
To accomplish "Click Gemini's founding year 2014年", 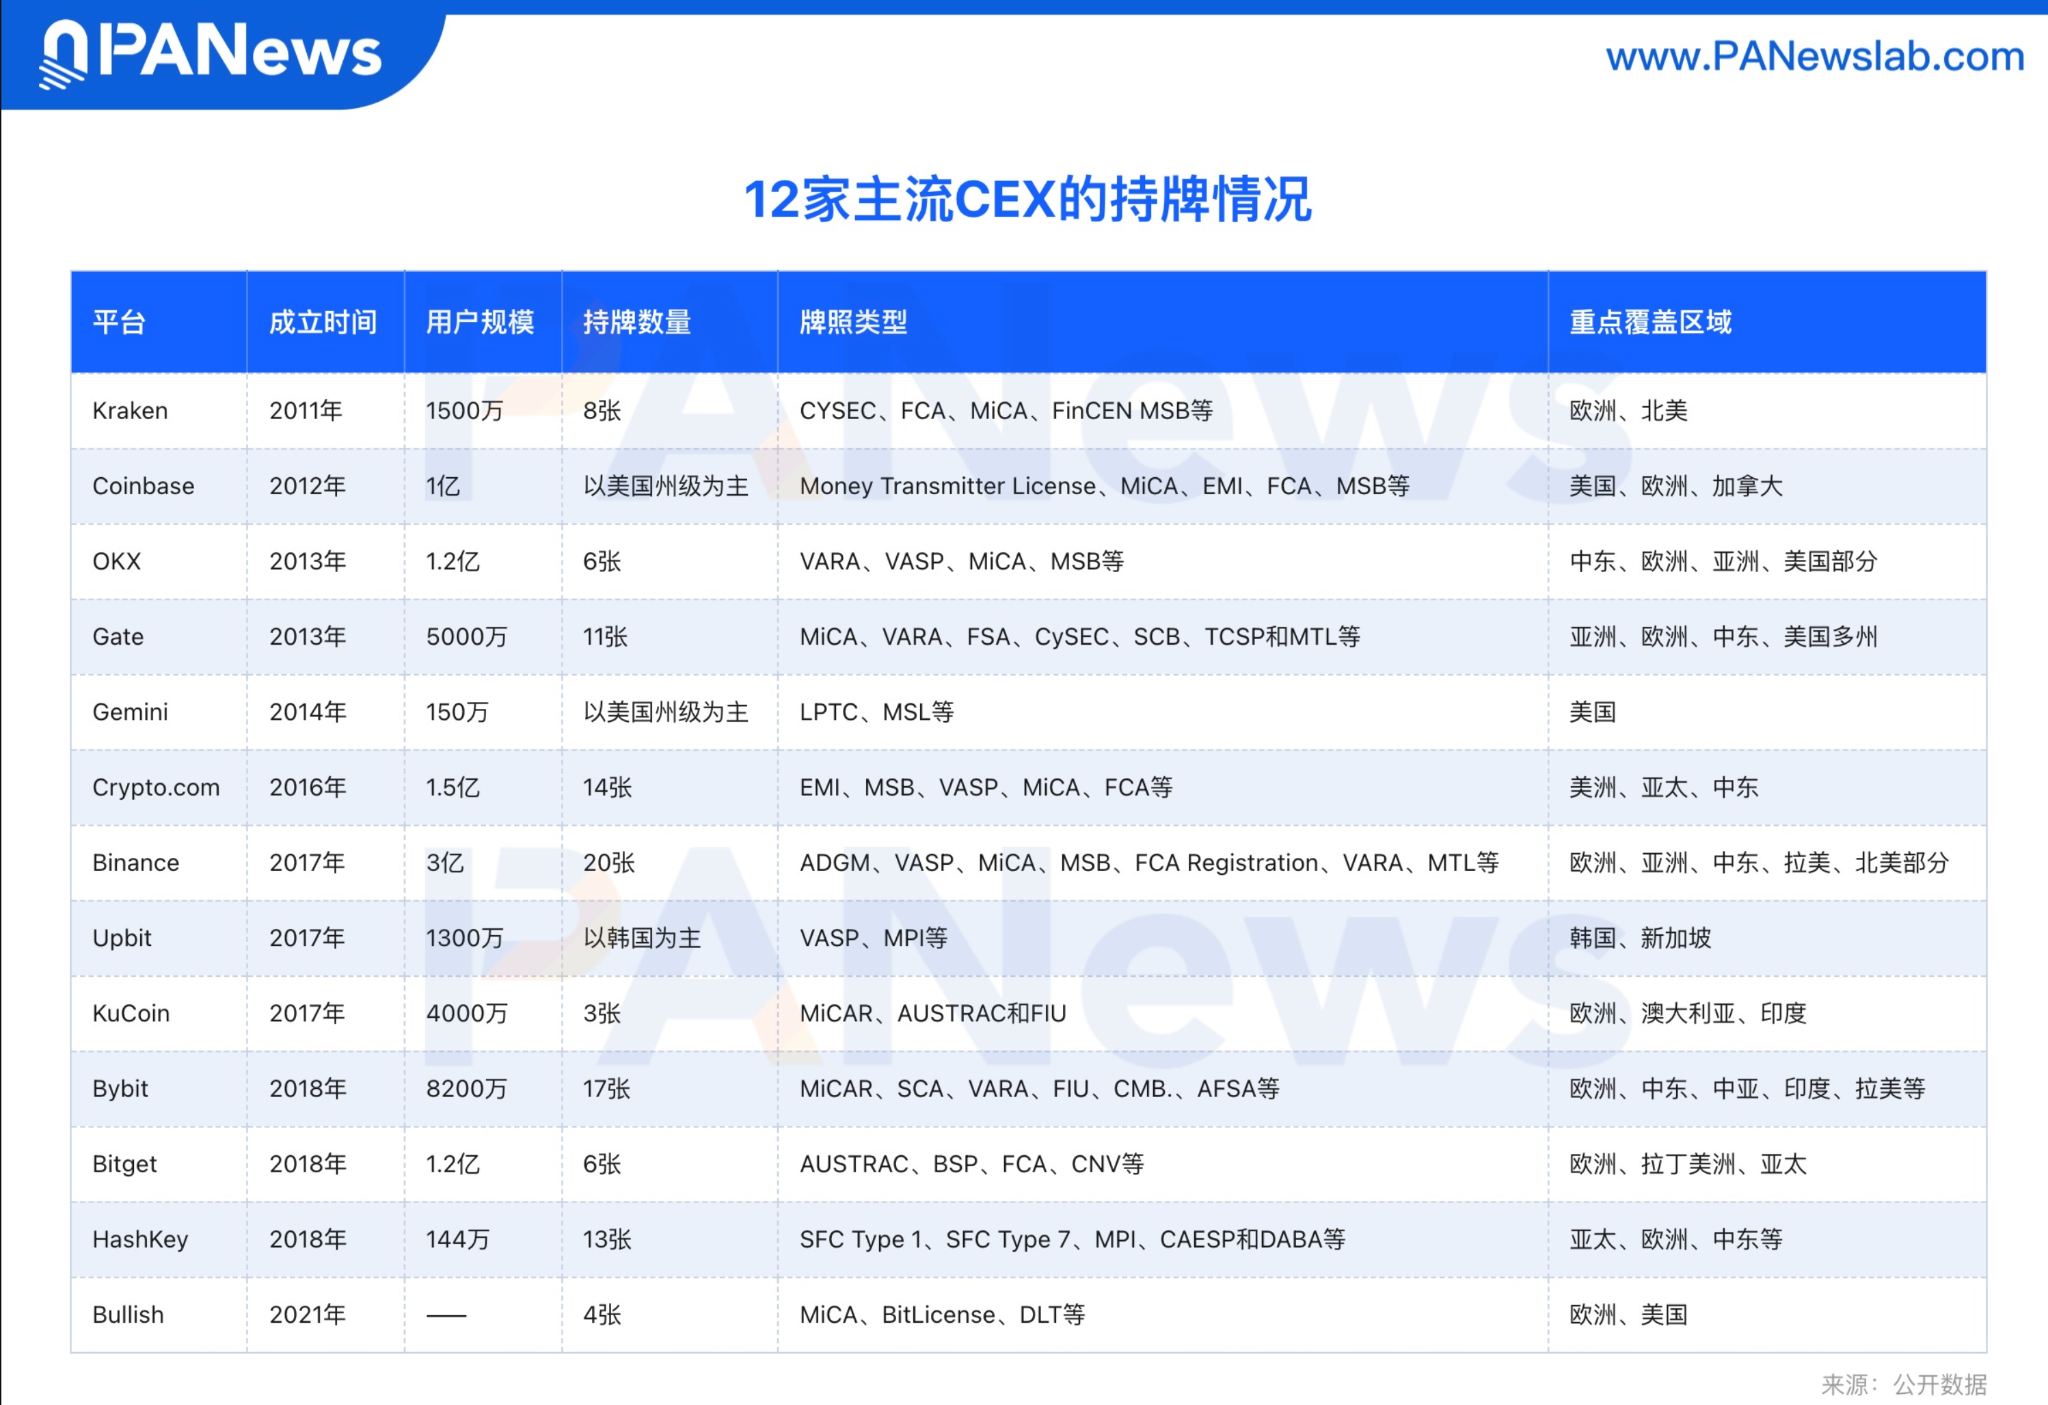I will pos(307,712).
